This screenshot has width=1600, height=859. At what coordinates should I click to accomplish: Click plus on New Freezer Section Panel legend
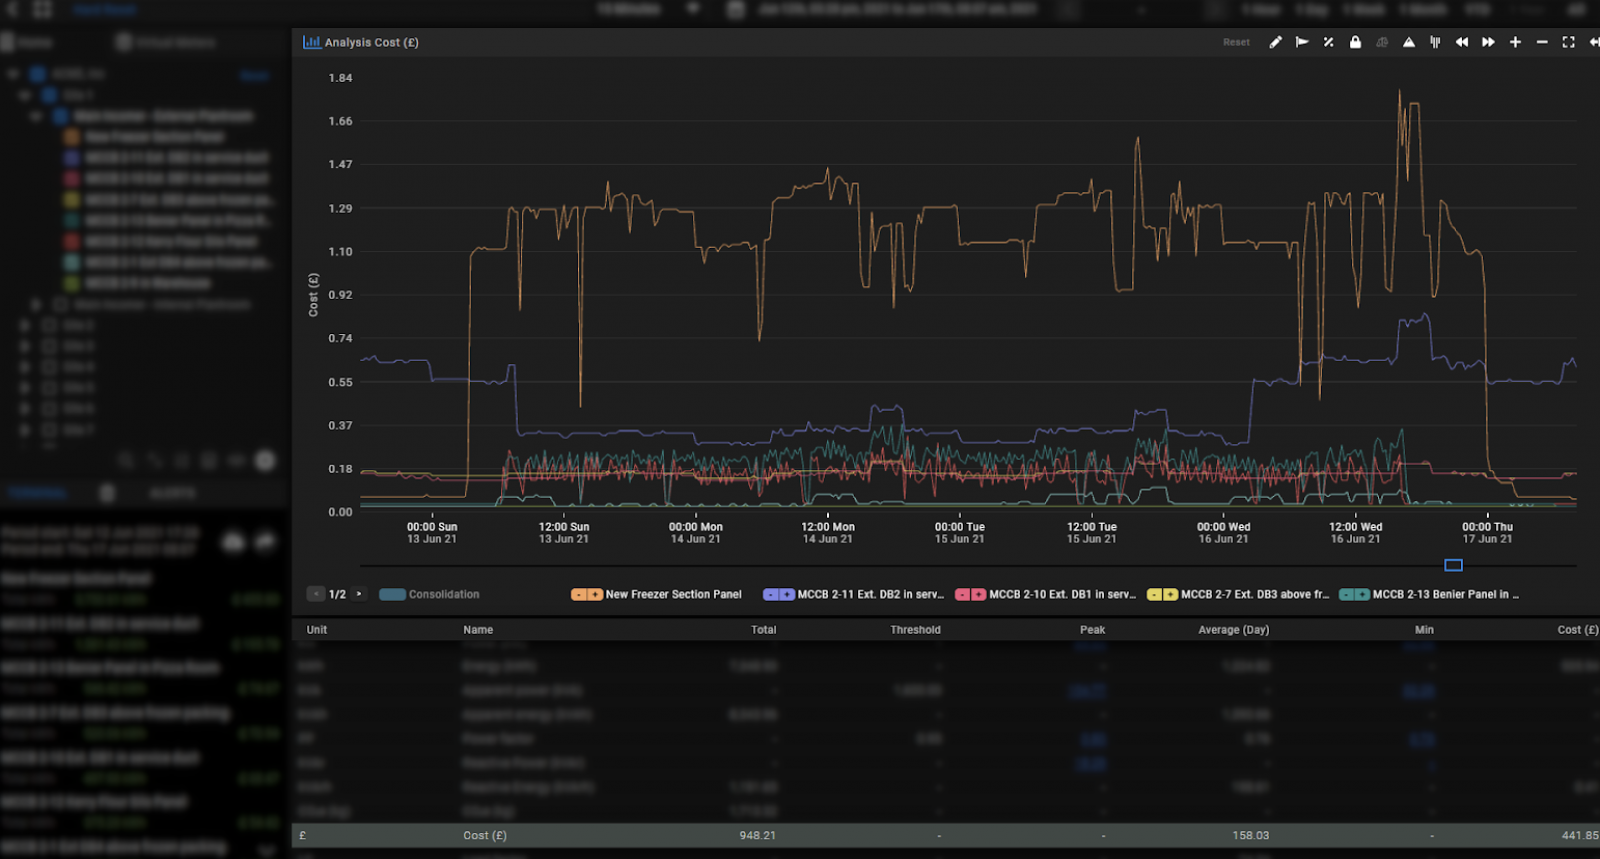pyautogui.click(x=595, y=594)
